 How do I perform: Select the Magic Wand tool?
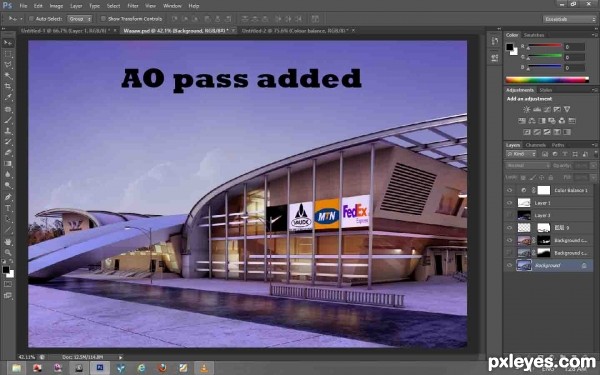pyautogui.click(x=8, y=76)
